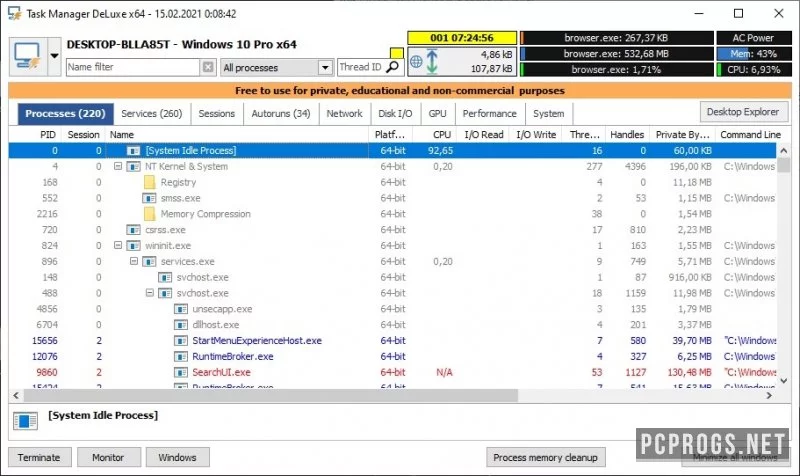This screenshot has width=800, height=476.
Task: Open the GPU tab
Action: coord(437,113)
